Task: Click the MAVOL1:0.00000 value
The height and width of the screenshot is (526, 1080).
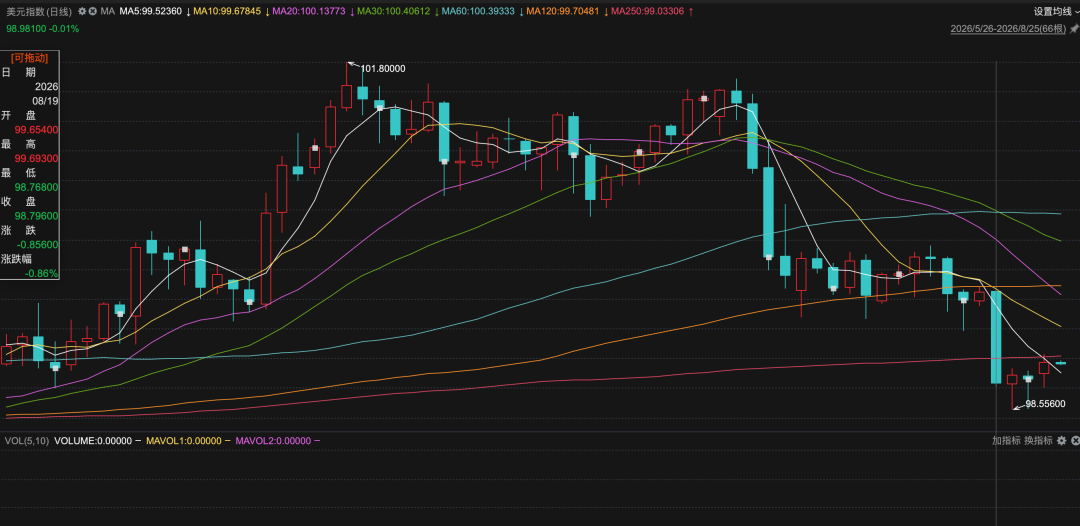Action: pos(184,441)
